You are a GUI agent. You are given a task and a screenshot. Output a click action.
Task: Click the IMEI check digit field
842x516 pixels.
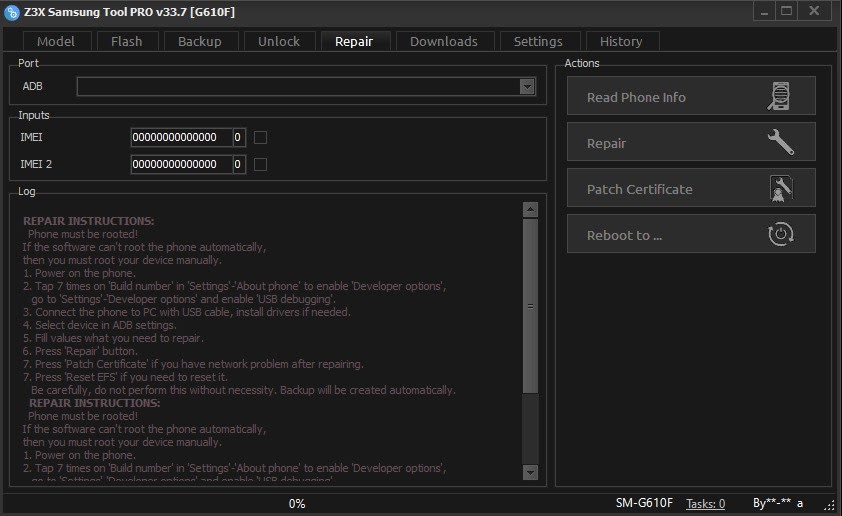click(x=239, y=137)
